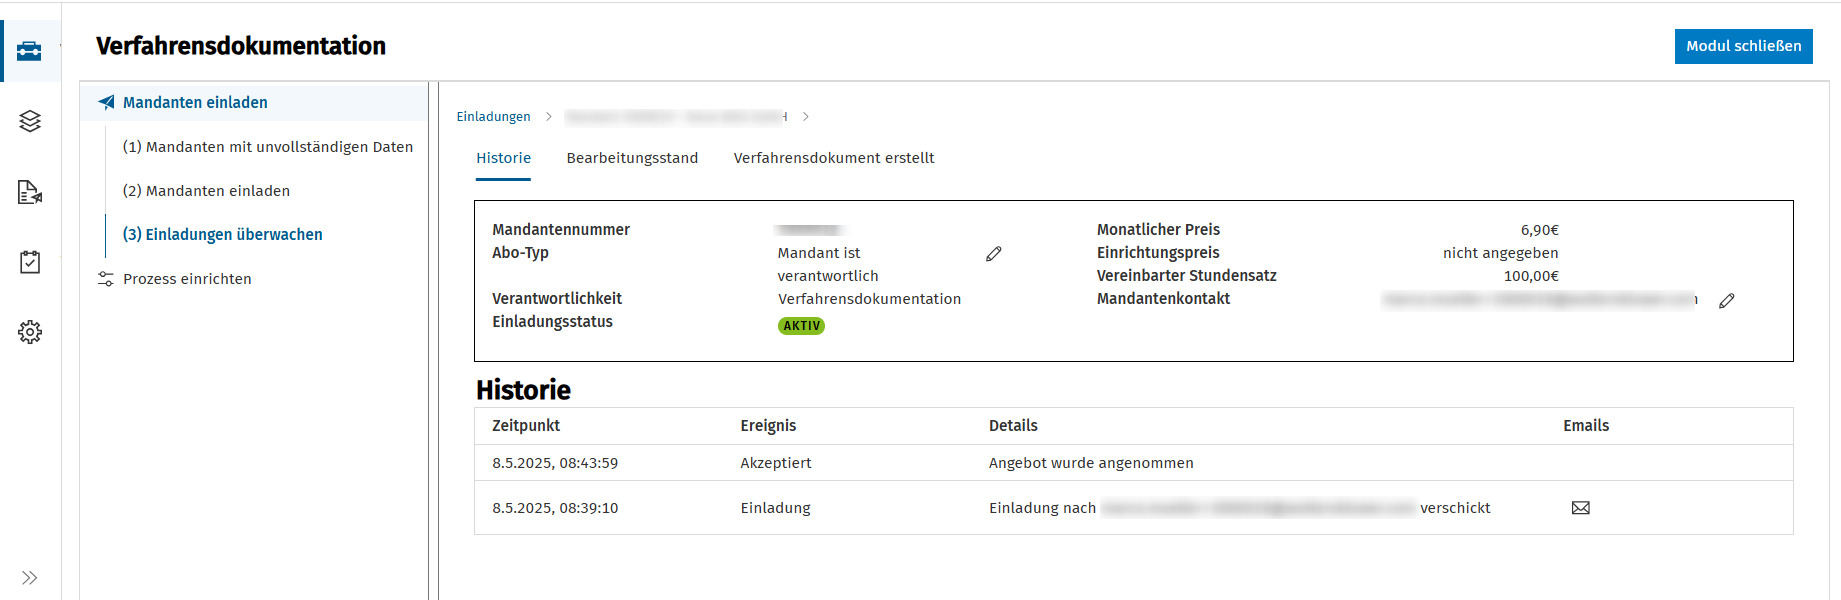Select timestamp 8.5.2025, 08:39:10
The width and height of the screenshot is (1841, 600).
(555, 508)
